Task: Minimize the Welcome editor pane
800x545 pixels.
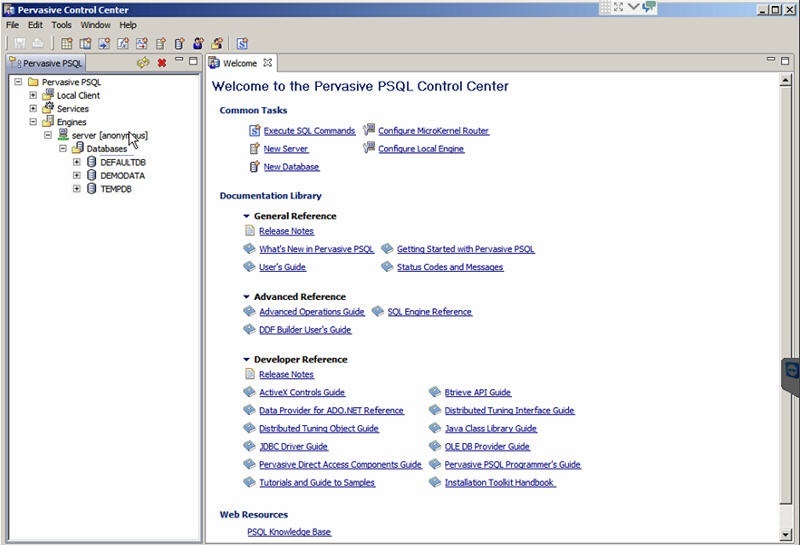Action: [x=771, y=60]
